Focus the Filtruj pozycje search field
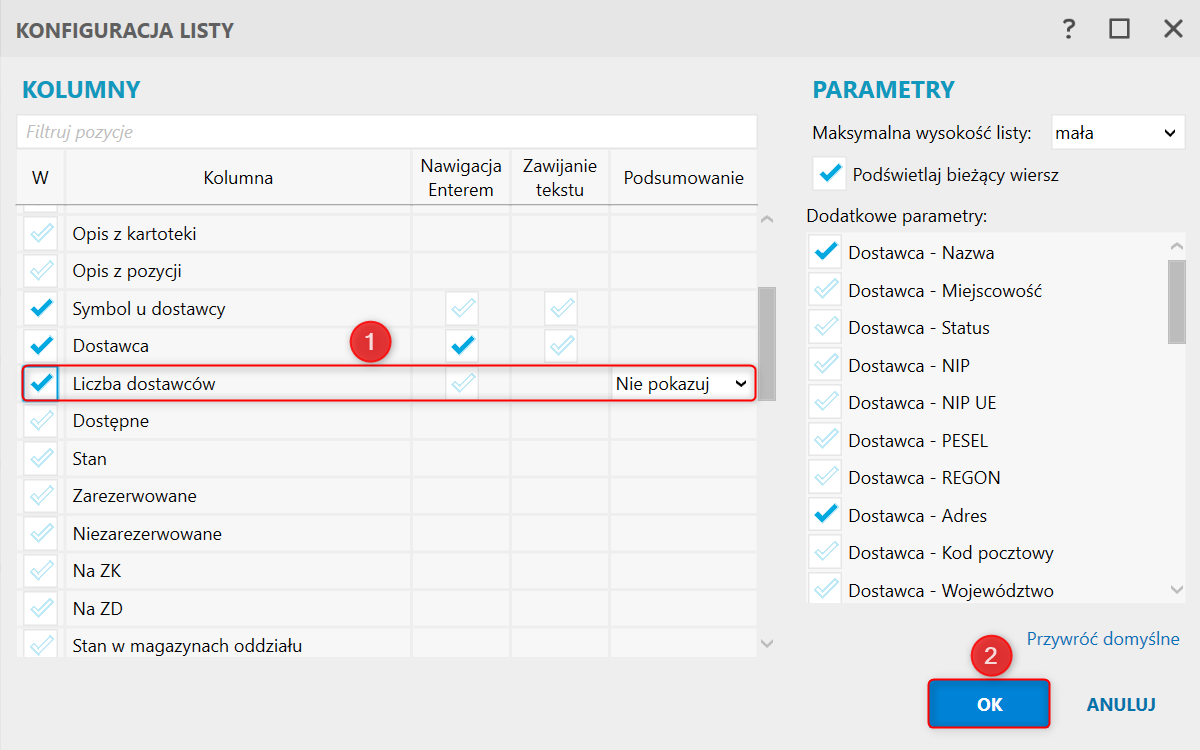The image size is (1200, 750). 387,132
